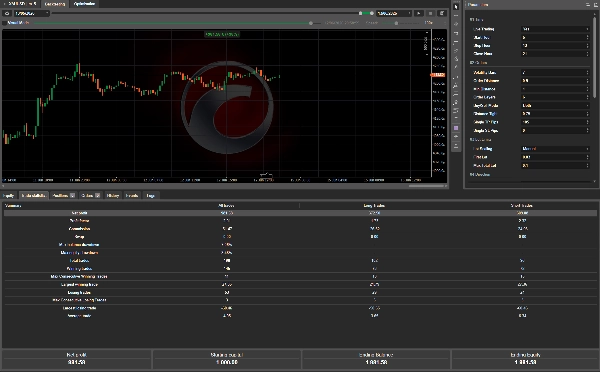Viewport: 600px width, 372px height.
Task: Click the Start Hour stepper arrows
Action: click(587, 38)
